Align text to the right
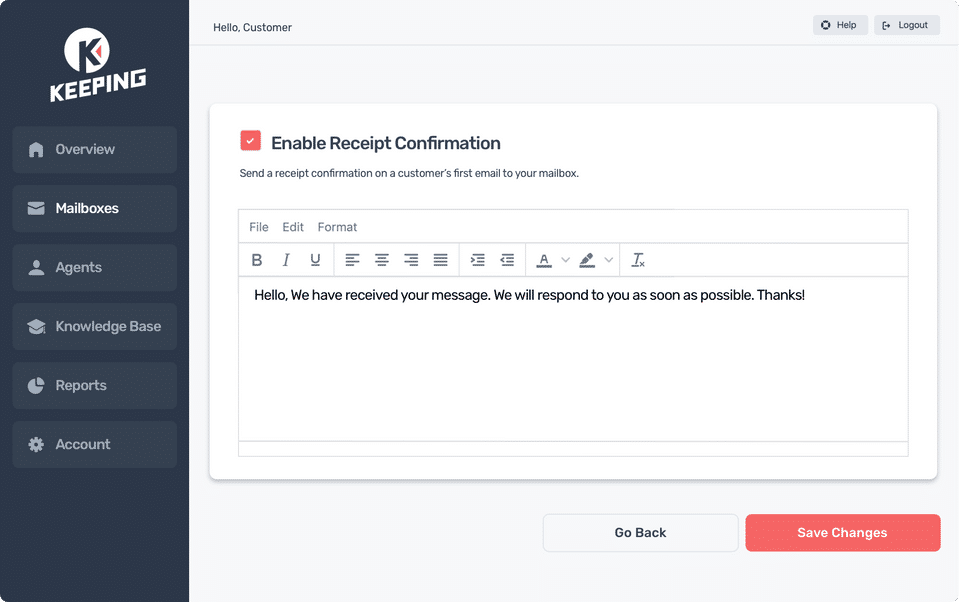This screenshot has width=960, height=602. [x=411, y=260]
